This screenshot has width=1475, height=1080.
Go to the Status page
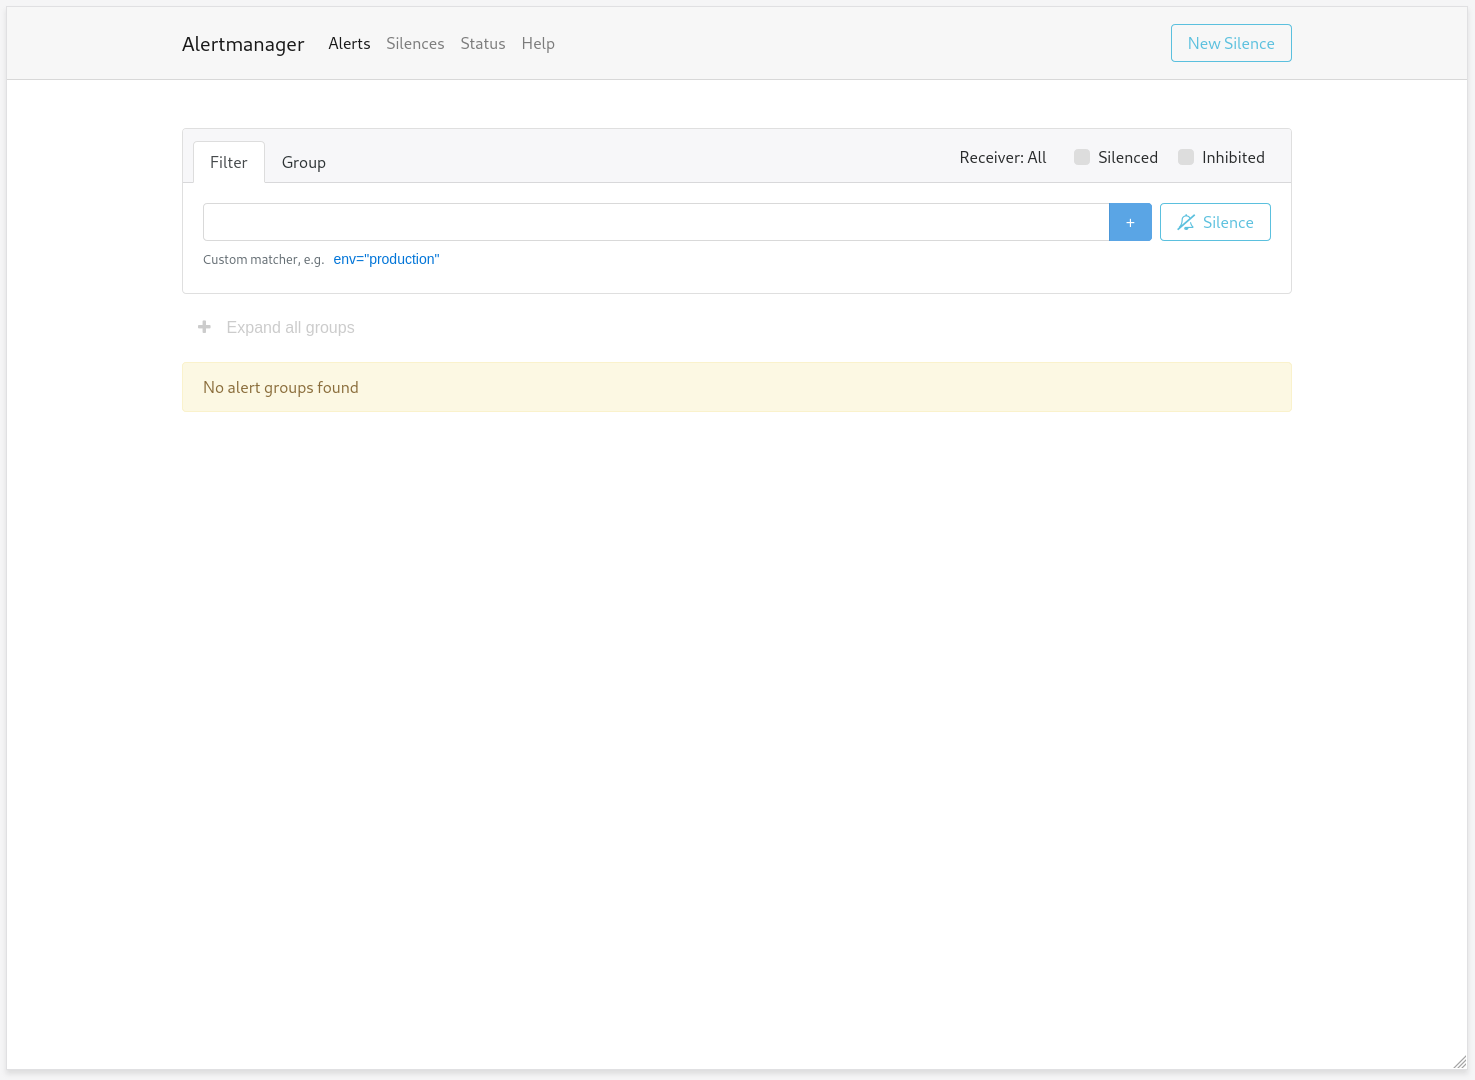[x=483, y=44]
